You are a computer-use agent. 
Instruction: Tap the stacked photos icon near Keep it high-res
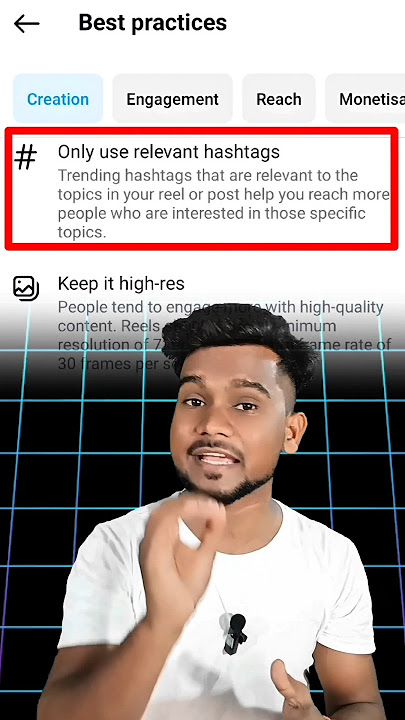point(26,288)
